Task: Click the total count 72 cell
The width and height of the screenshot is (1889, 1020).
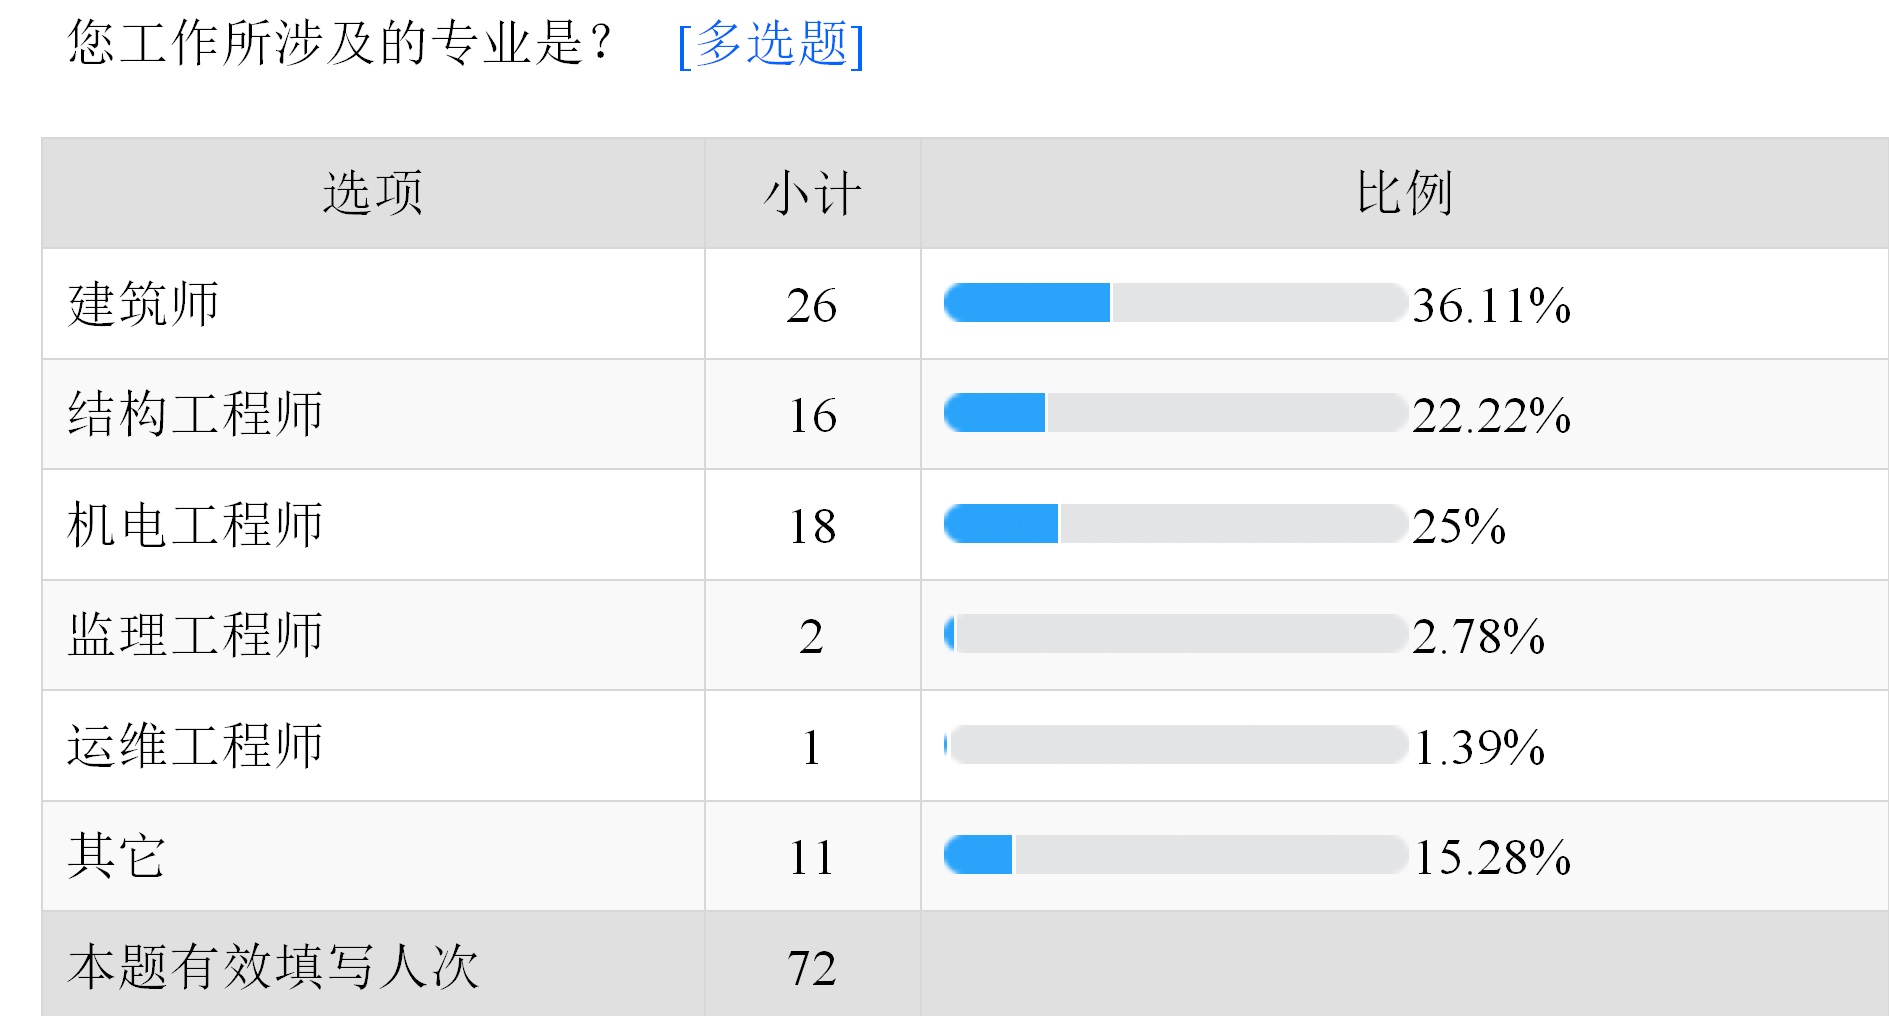Action: click(812, 968)
